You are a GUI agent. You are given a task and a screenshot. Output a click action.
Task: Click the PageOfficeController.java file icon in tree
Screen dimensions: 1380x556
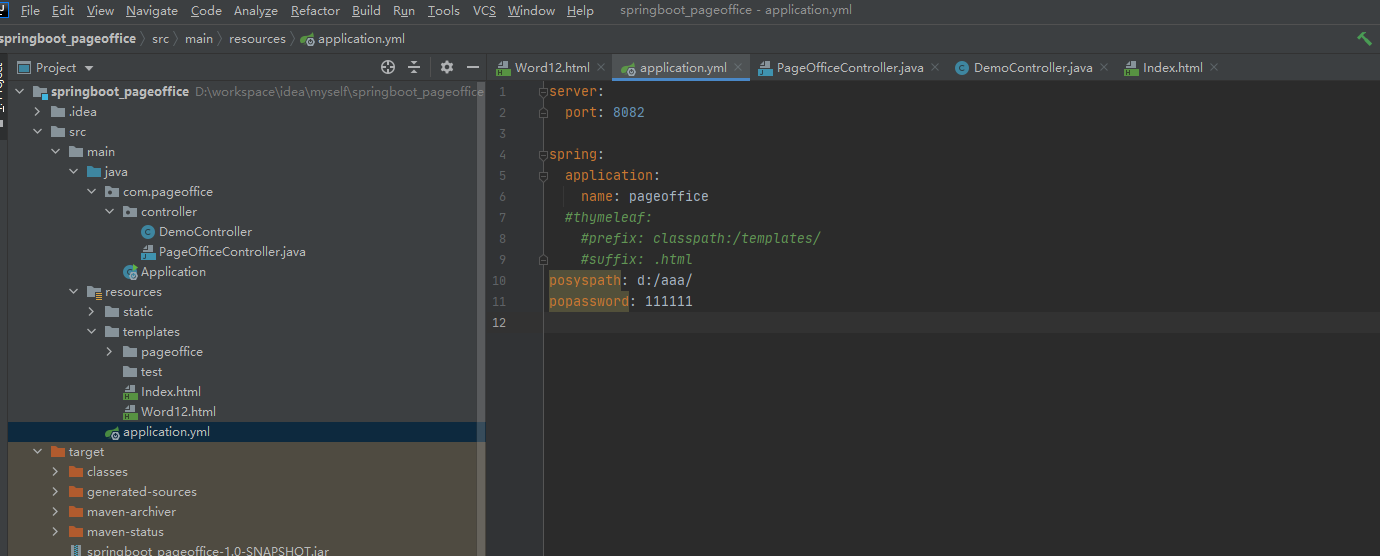149,252
